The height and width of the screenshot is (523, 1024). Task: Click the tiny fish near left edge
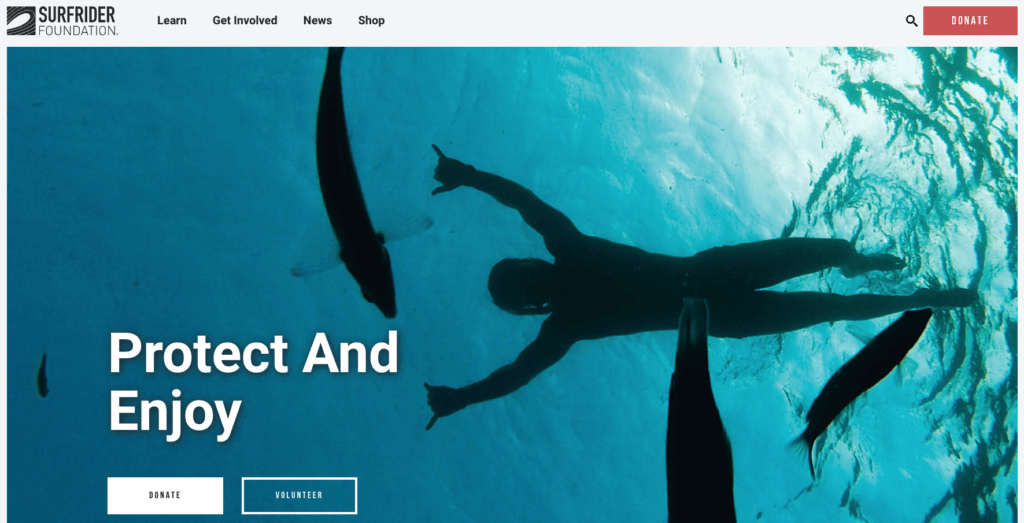pos(42,375)
